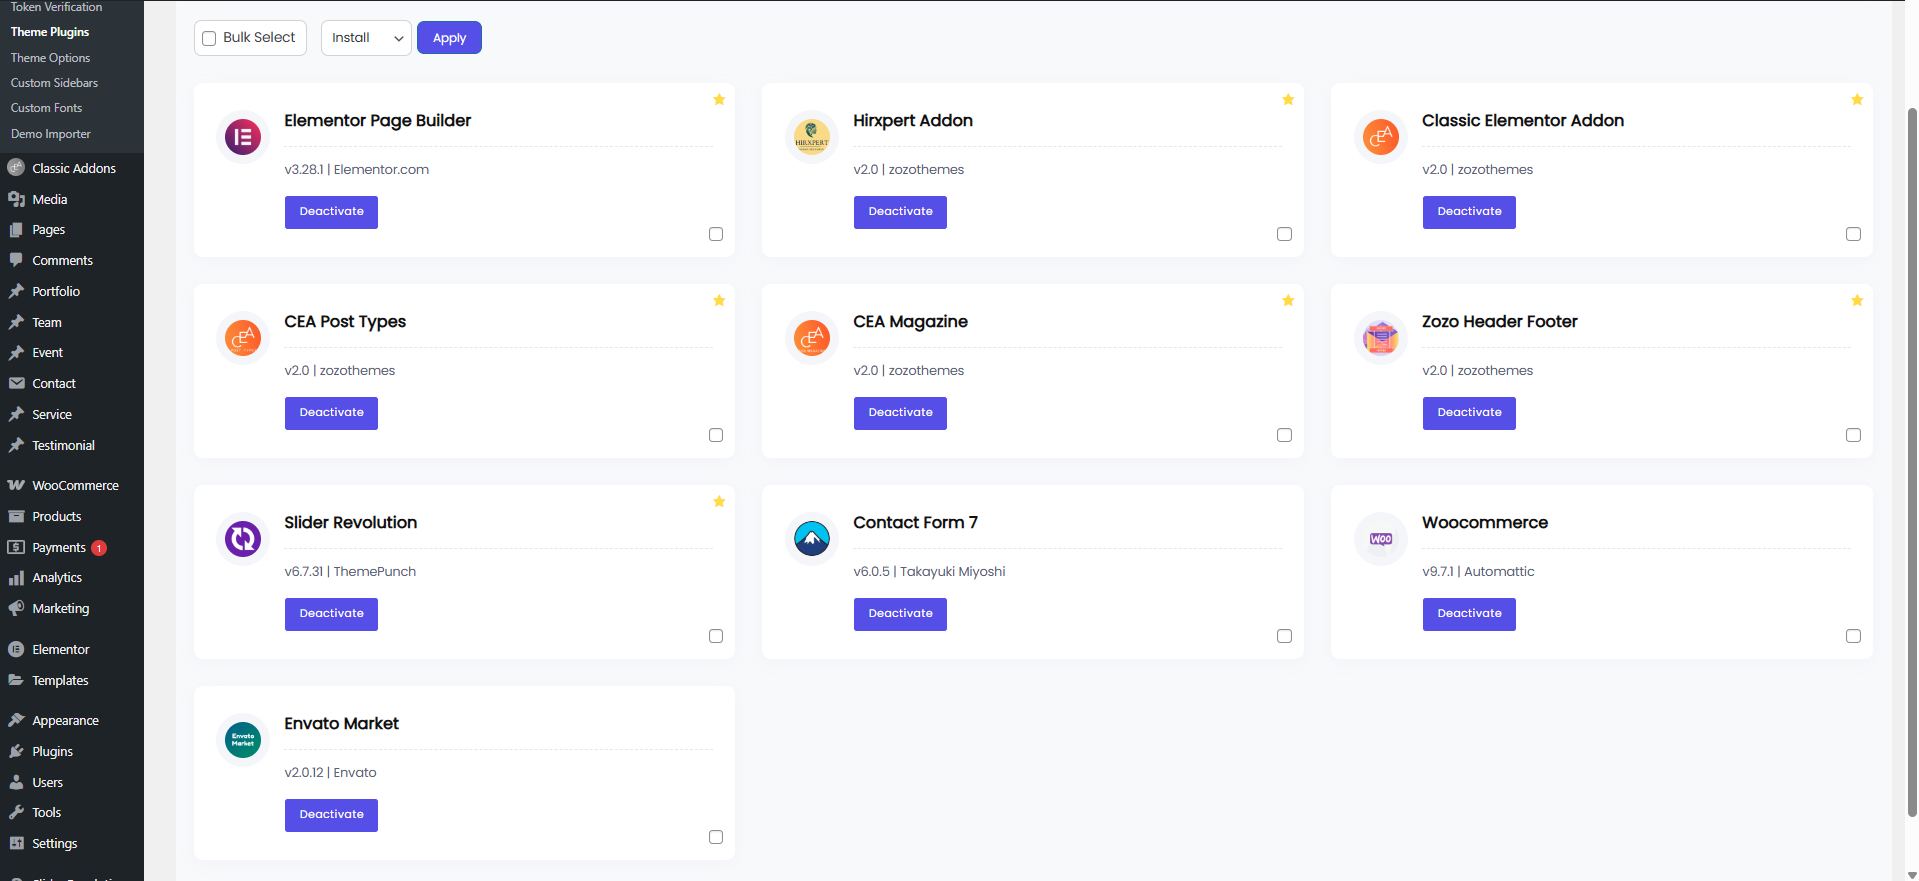
Task: Check the CEA Post Types card checkbox
Action: 716,435
